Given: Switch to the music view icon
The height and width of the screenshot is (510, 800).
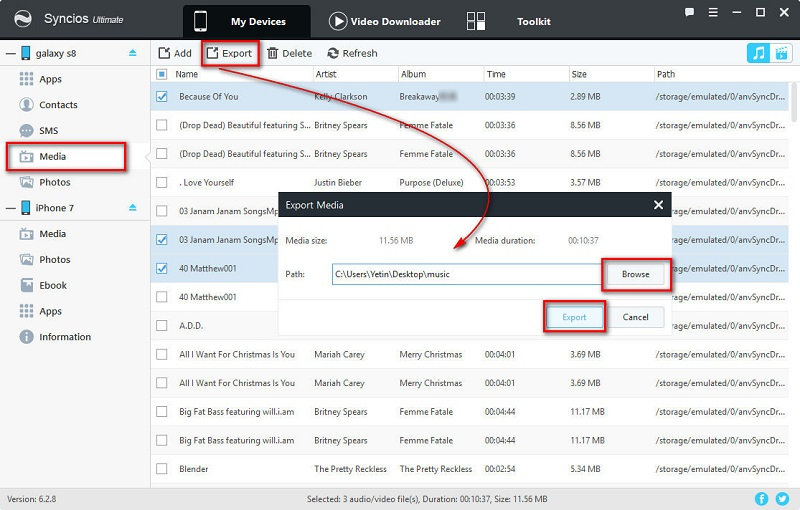Looking at the screenshot, I should [x=758, y=53].
